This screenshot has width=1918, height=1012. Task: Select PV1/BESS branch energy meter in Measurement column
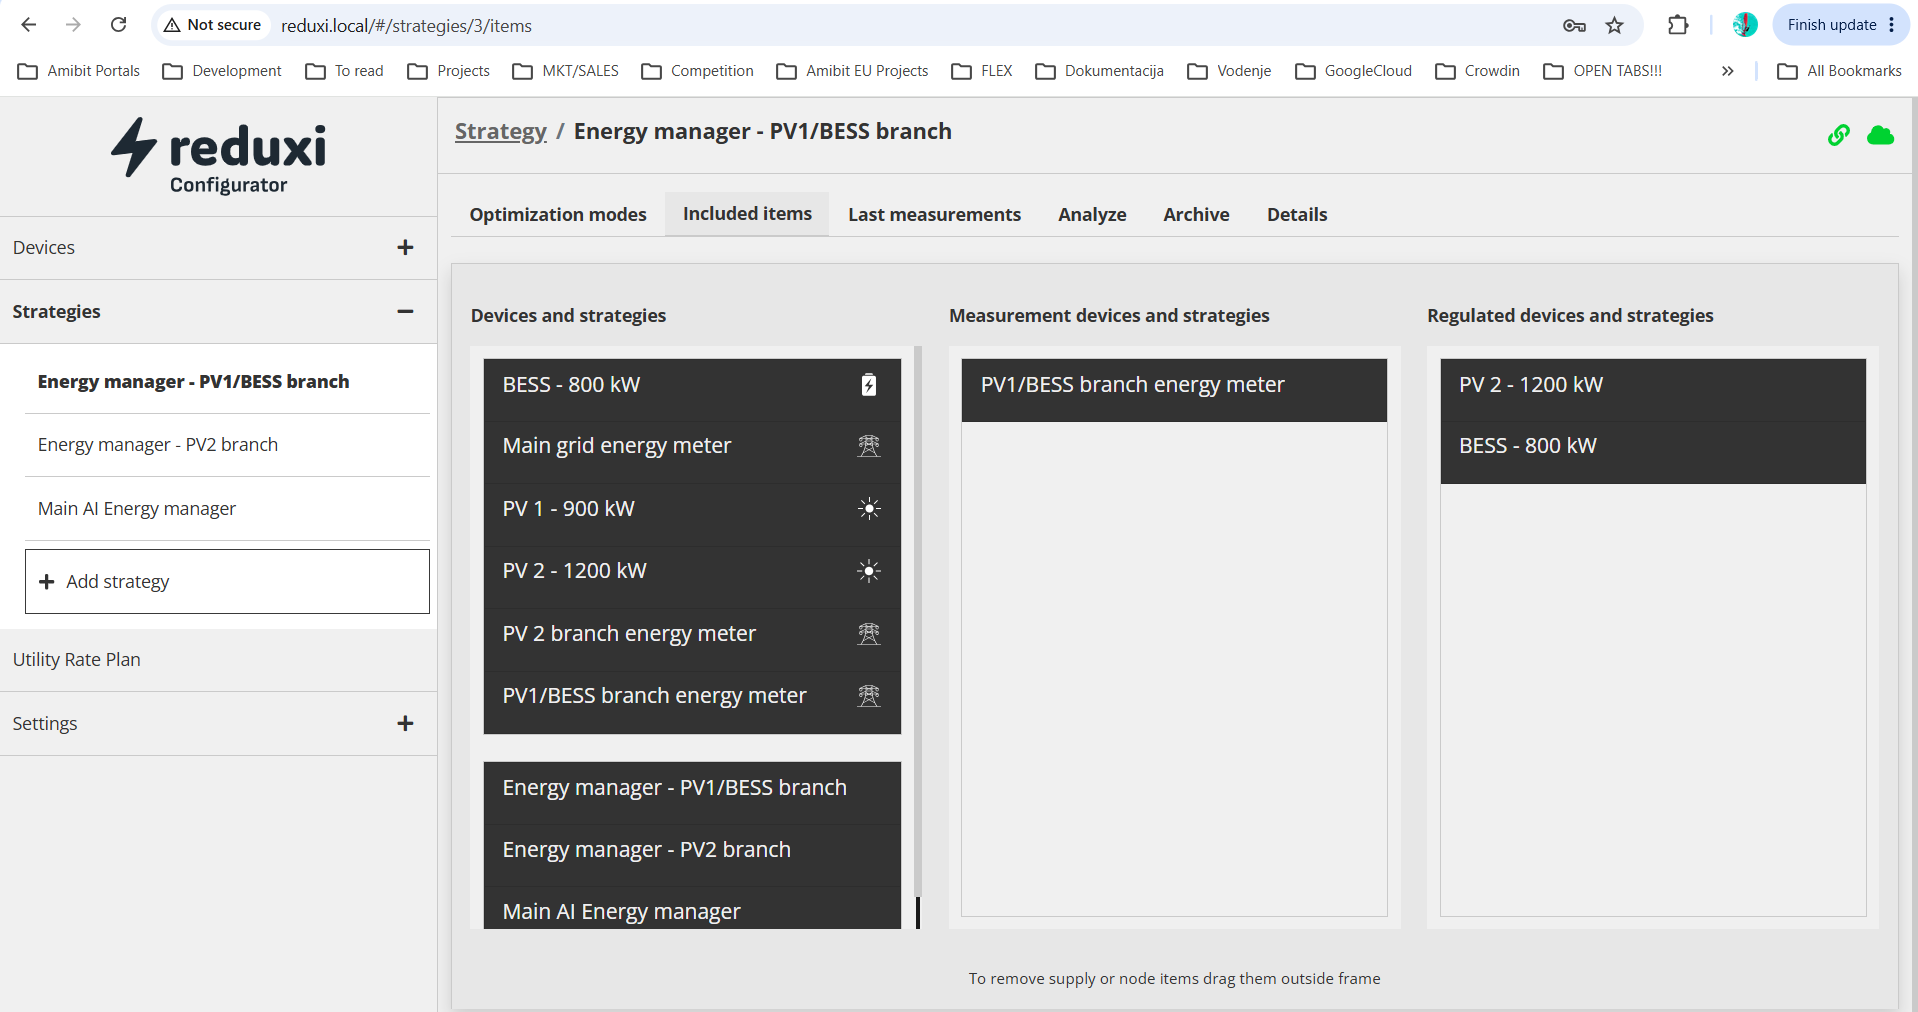[x=1174, y=390]
